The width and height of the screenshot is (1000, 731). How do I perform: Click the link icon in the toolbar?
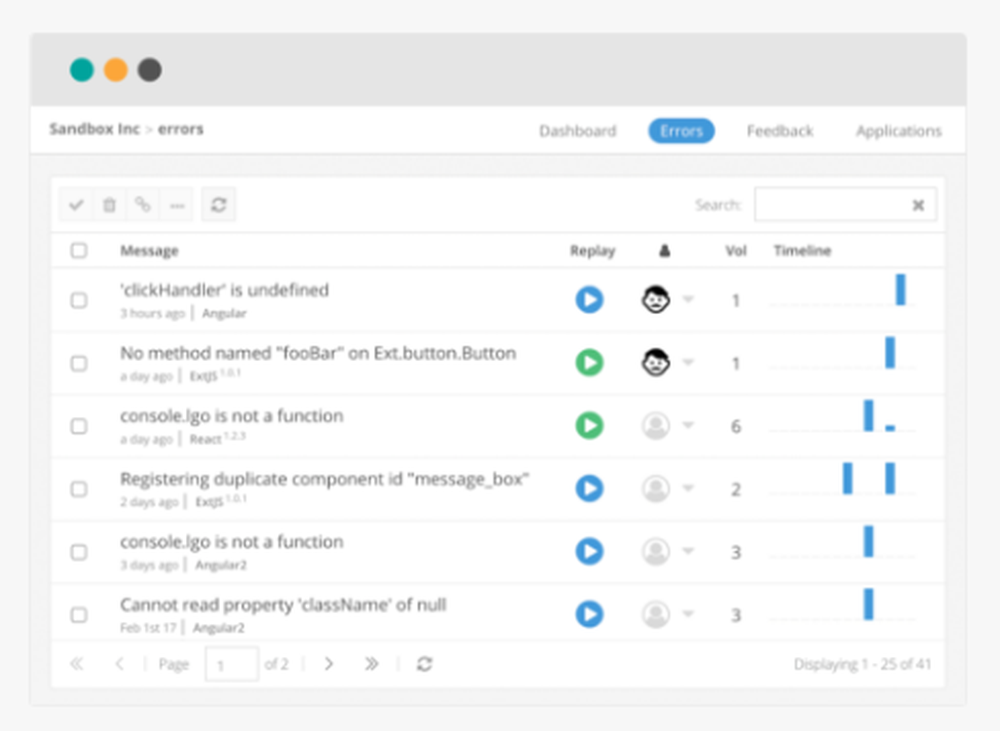click(143, 204)
